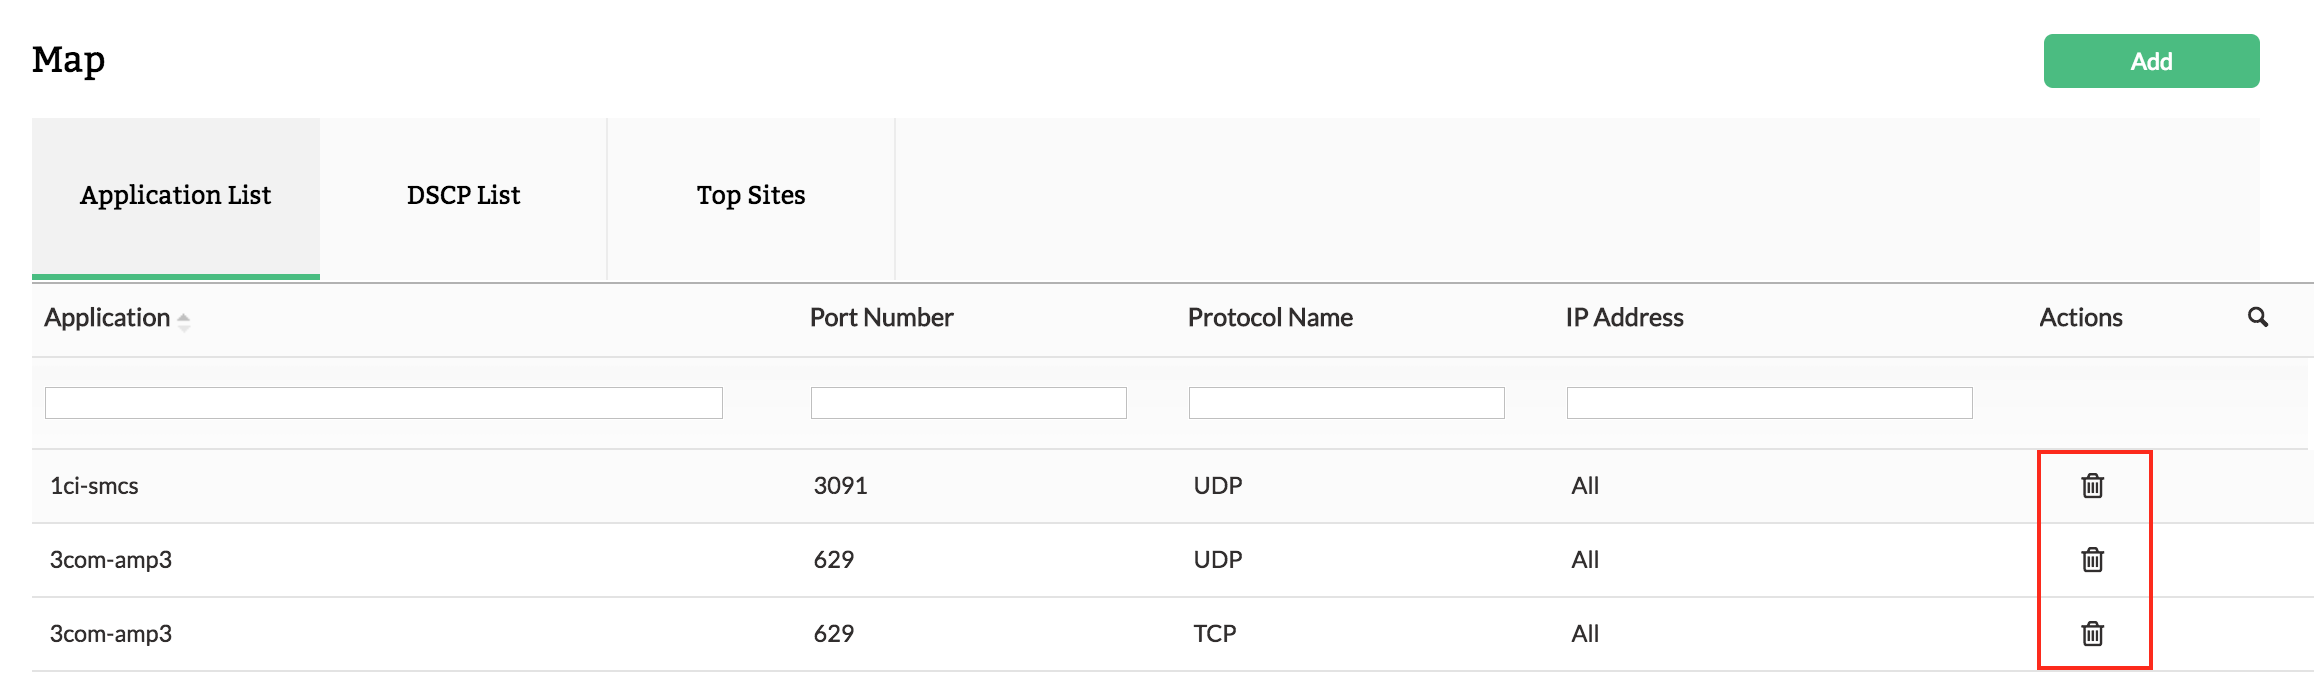Click the Application filter text field
Image resolution: width=2314 pixels, height=674 pixels.
coord(383,403)
